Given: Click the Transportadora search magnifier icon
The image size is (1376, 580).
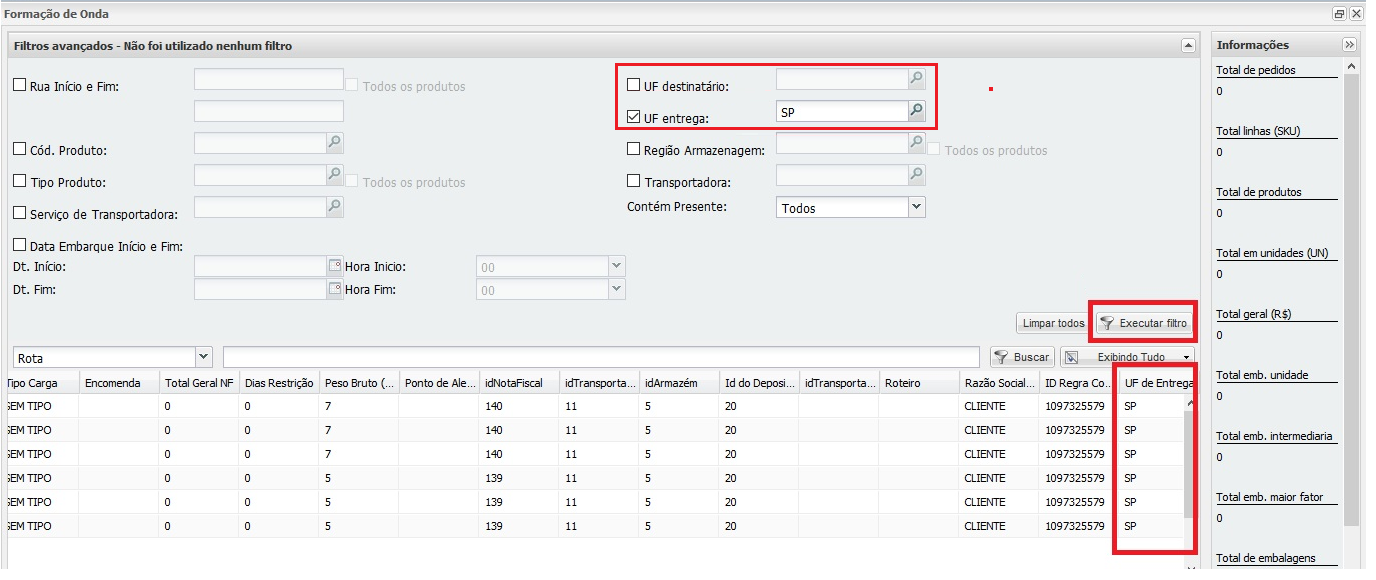Looking at the screenshot, I should tap(917, 175).
